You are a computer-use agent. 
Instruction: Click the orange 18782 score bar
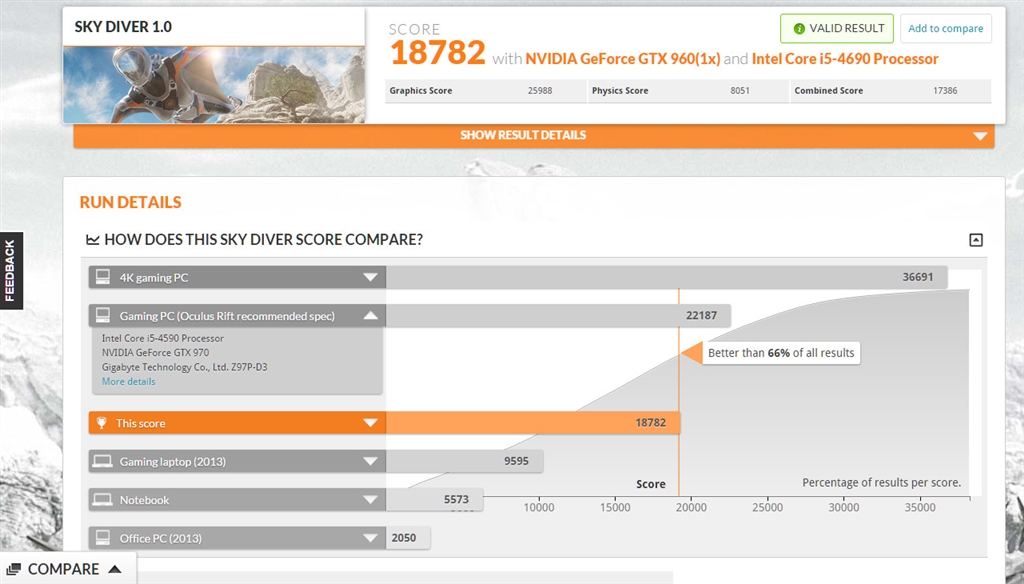[532, 423]
